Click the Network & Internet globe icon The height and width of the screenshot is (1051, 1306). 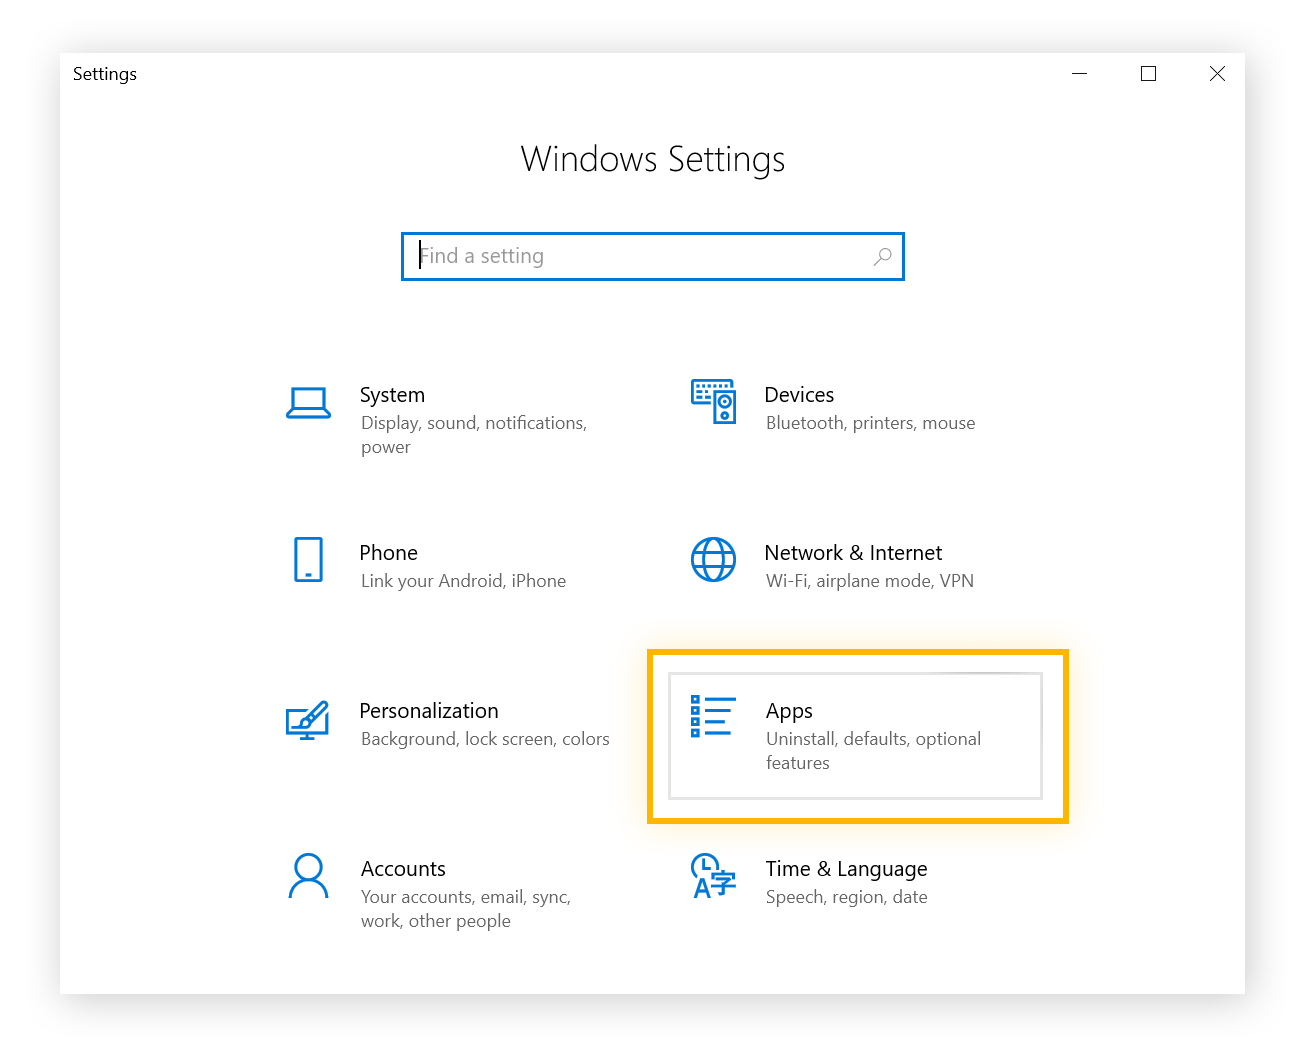coord(713,559)
